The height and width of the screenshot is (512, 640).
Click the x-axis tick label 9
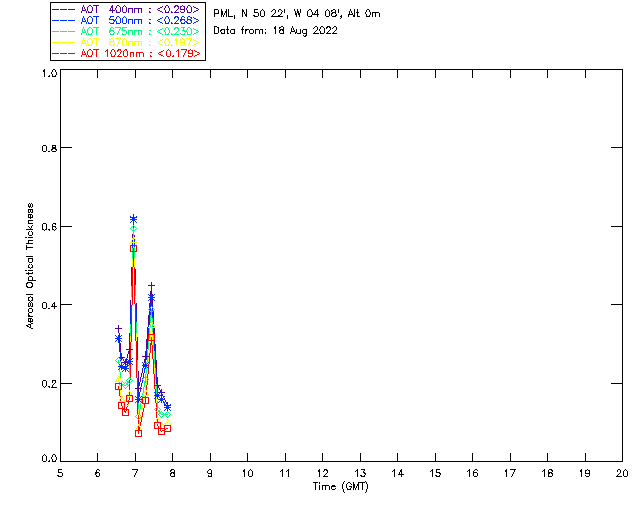[210, 473]
